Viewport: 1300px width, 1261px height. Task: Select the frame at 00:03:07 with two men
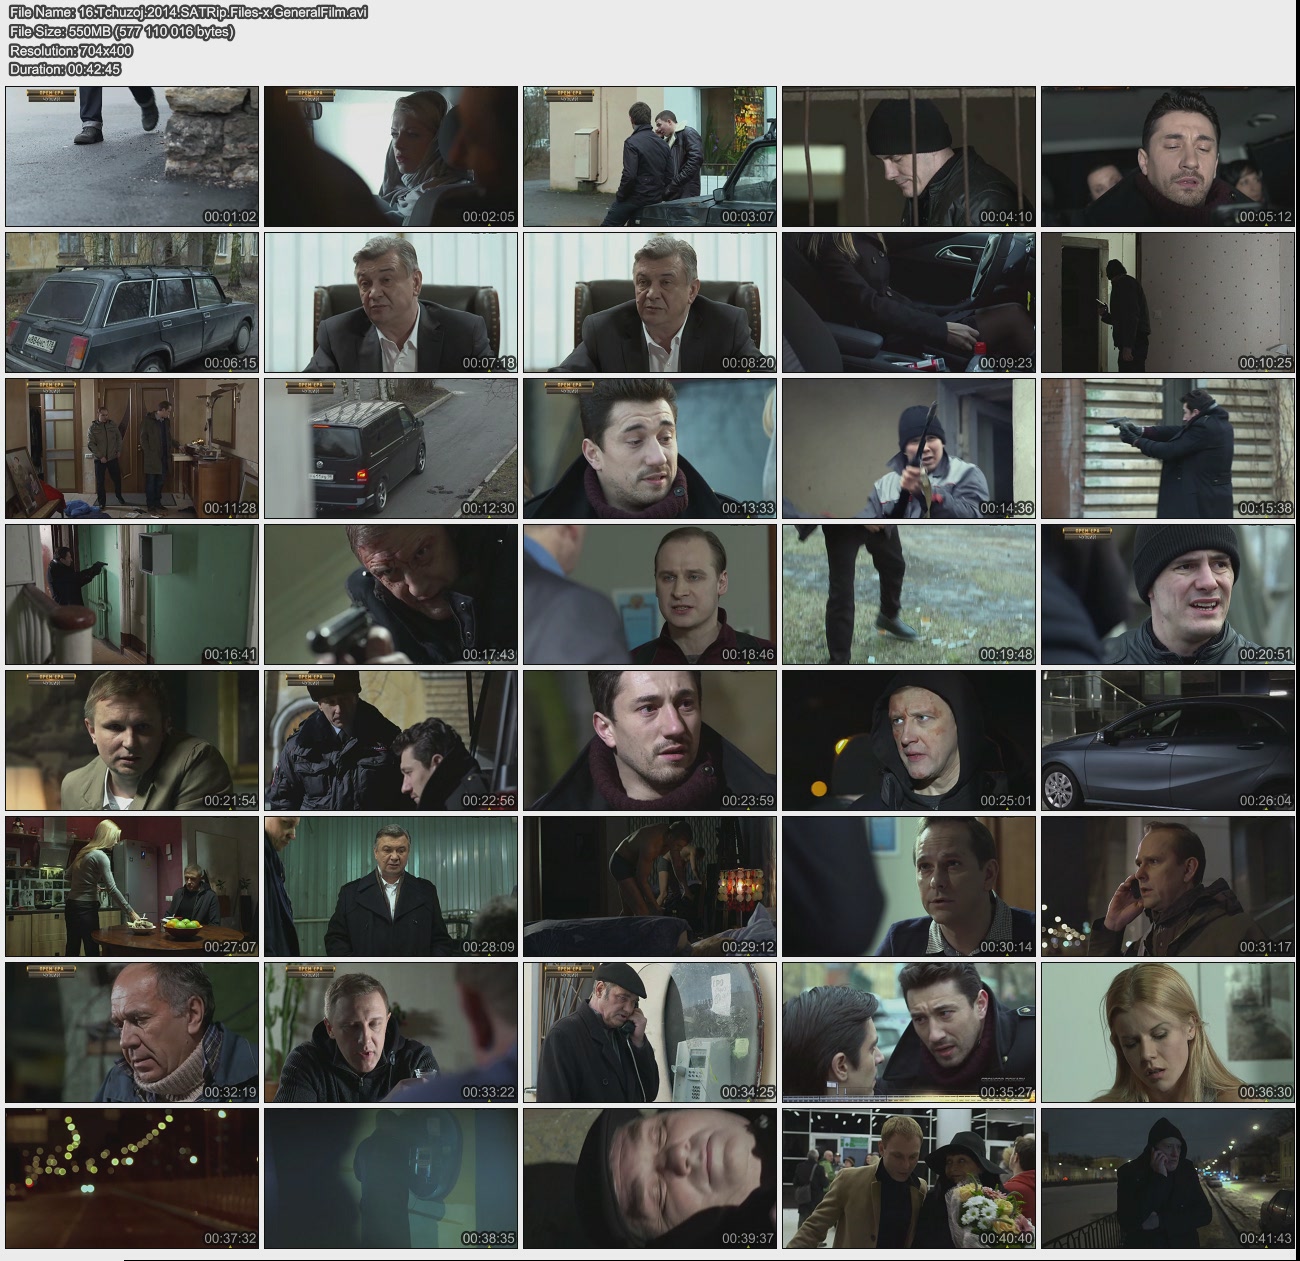coord(650,156)
